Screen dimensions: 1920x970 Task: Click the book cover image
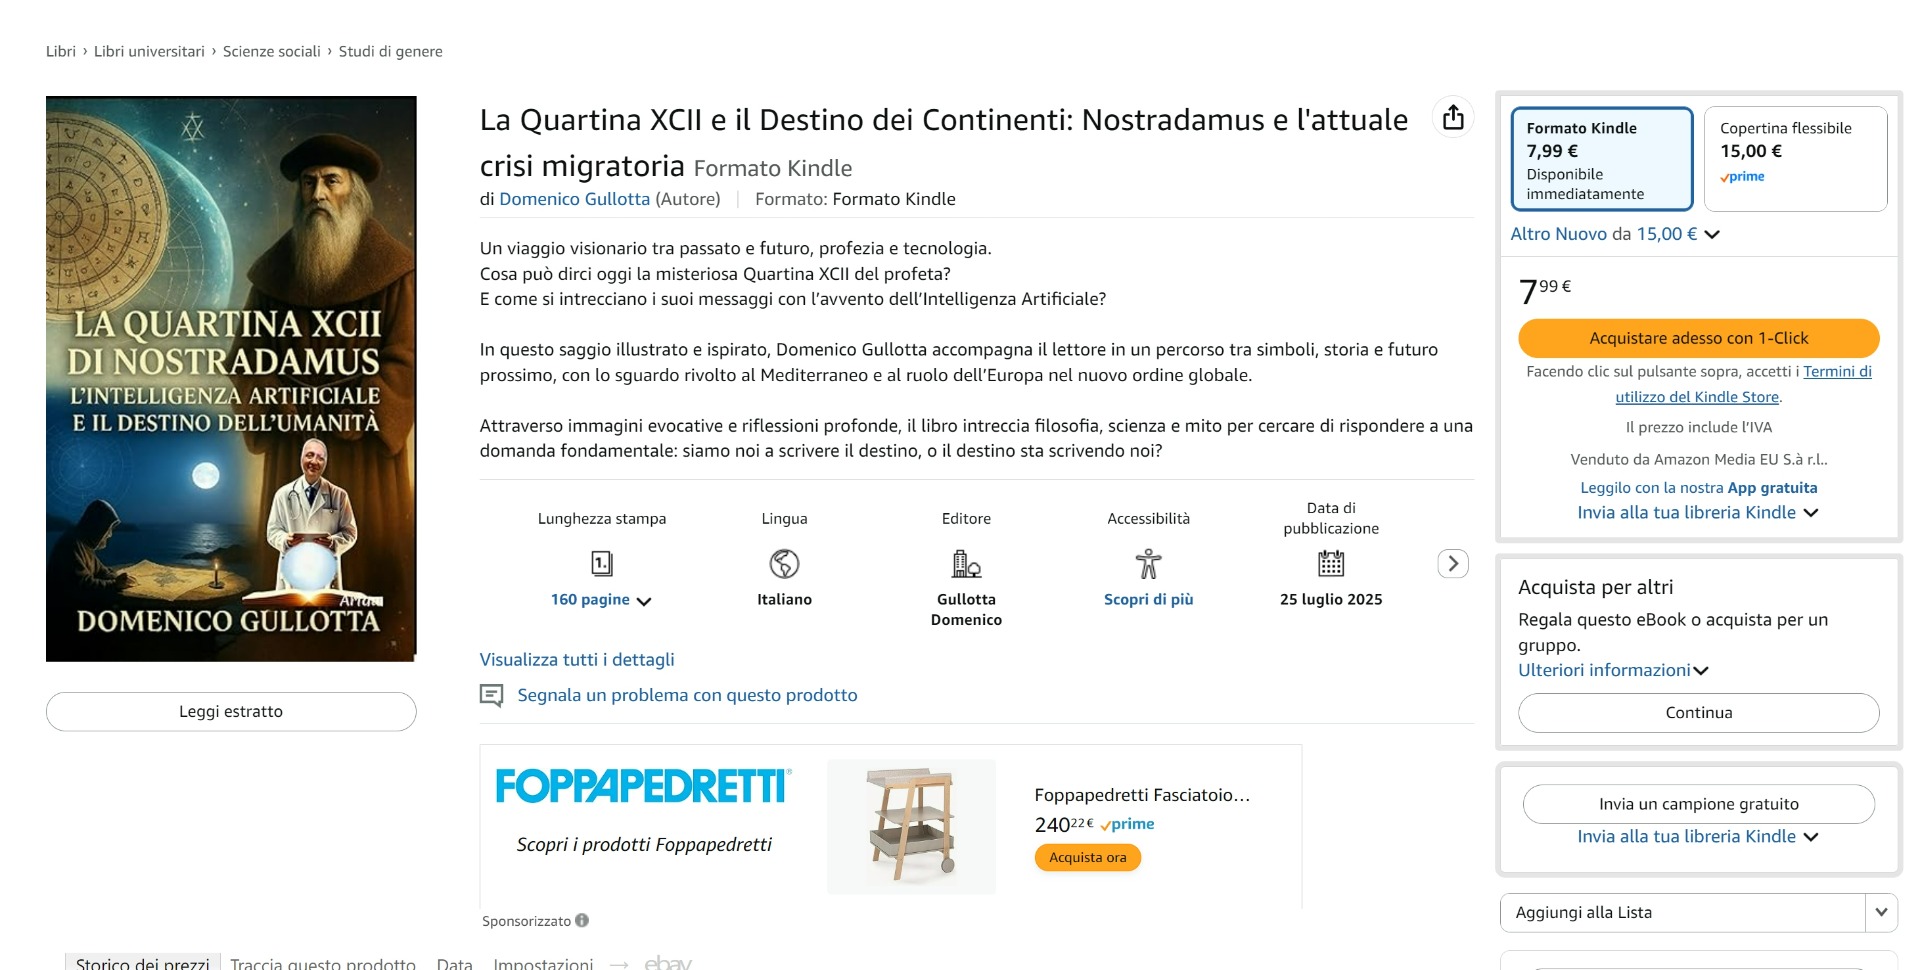click(x=231, y=378)
